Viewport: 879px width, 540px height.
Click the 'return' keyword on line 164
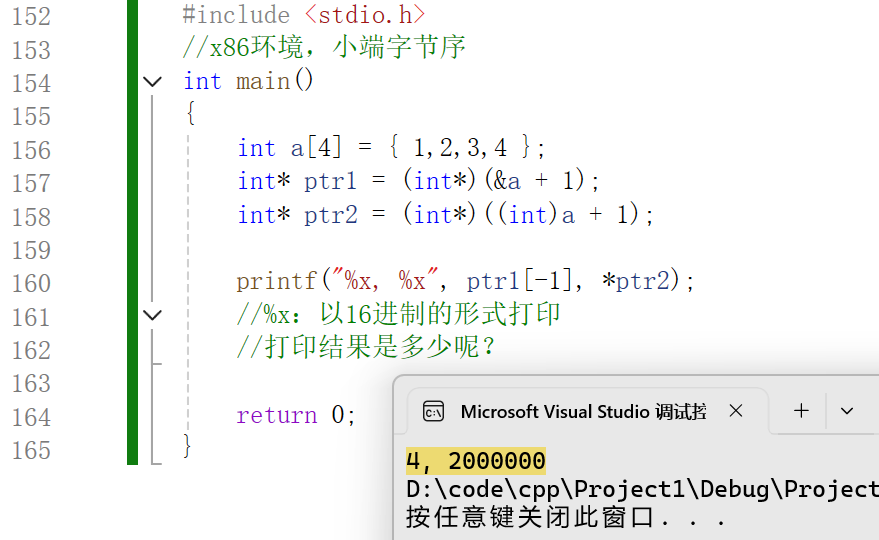pyautogui.click(x=276, y=416)
